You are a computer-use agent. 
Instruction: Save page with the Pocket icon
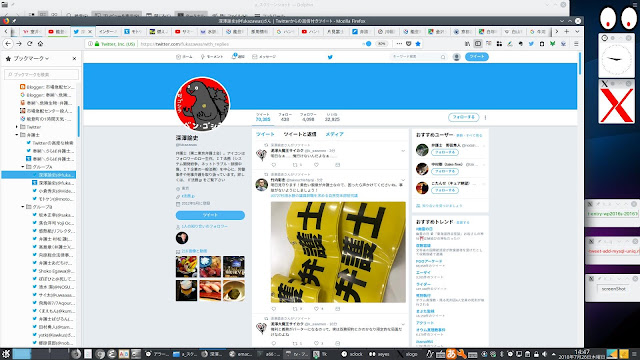409,44
